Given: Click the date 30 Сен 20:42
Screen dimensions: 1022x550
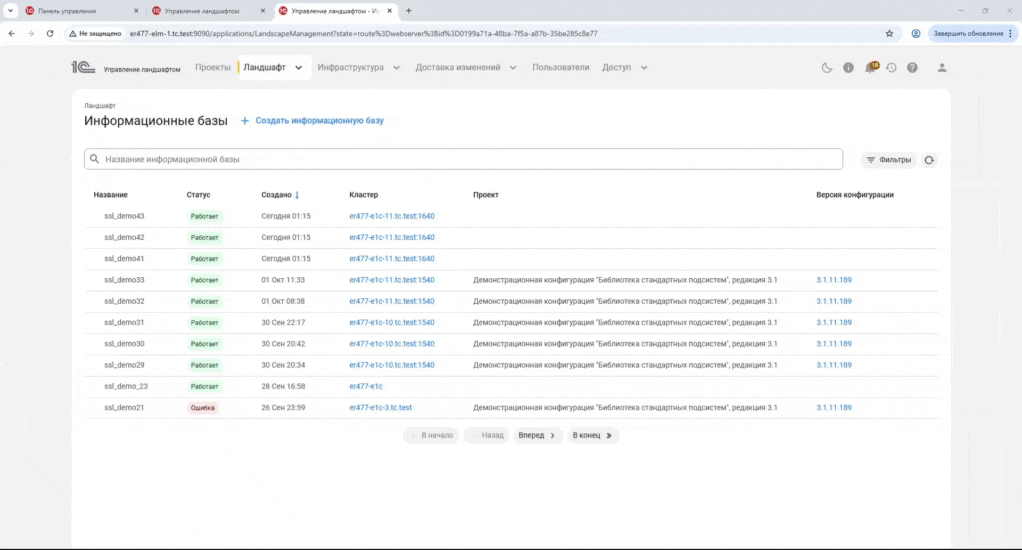Looking at the screenshot, I should (283, 343).
